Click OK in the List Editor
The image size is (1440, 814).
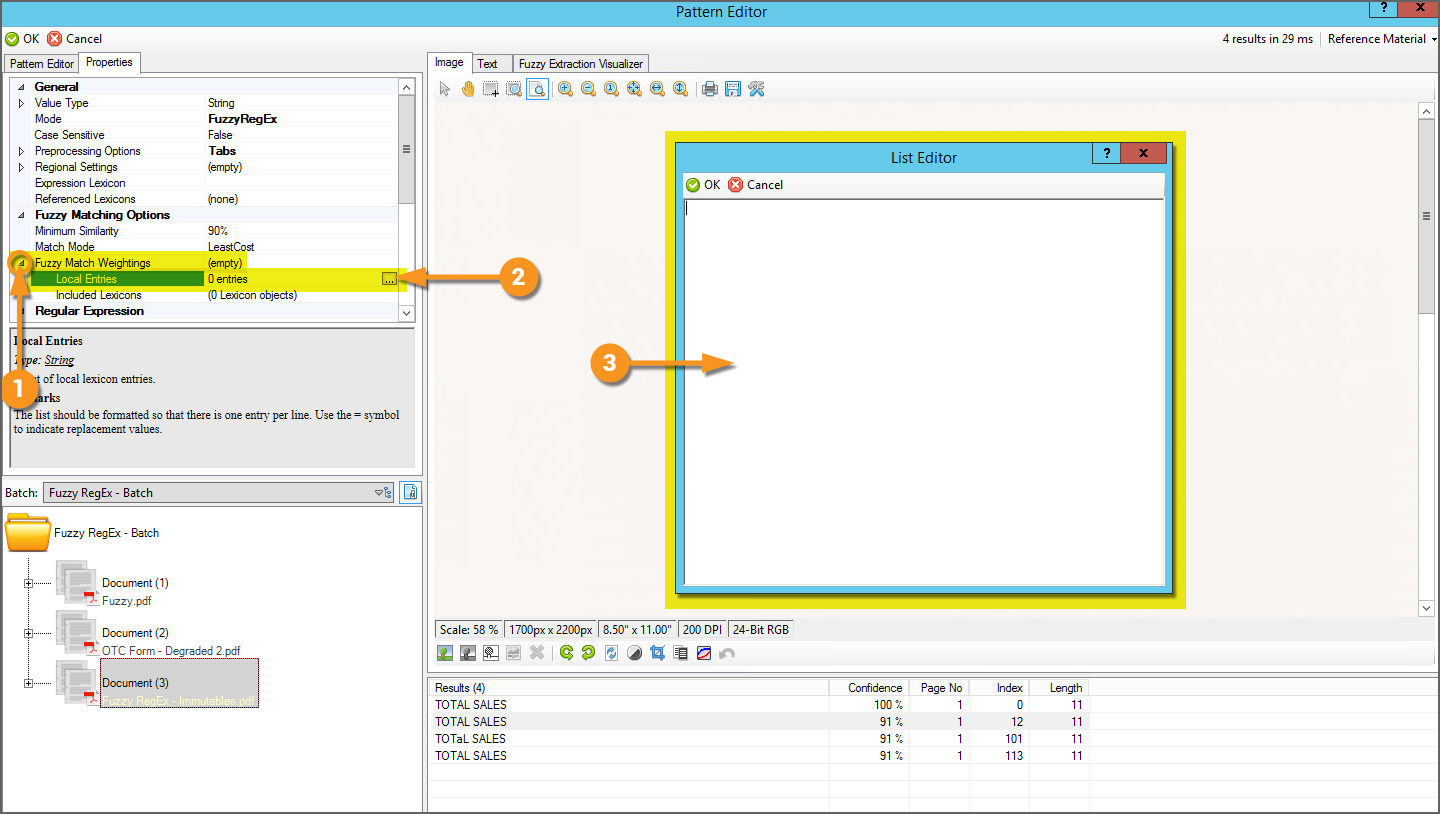click(x=703, y=185)
